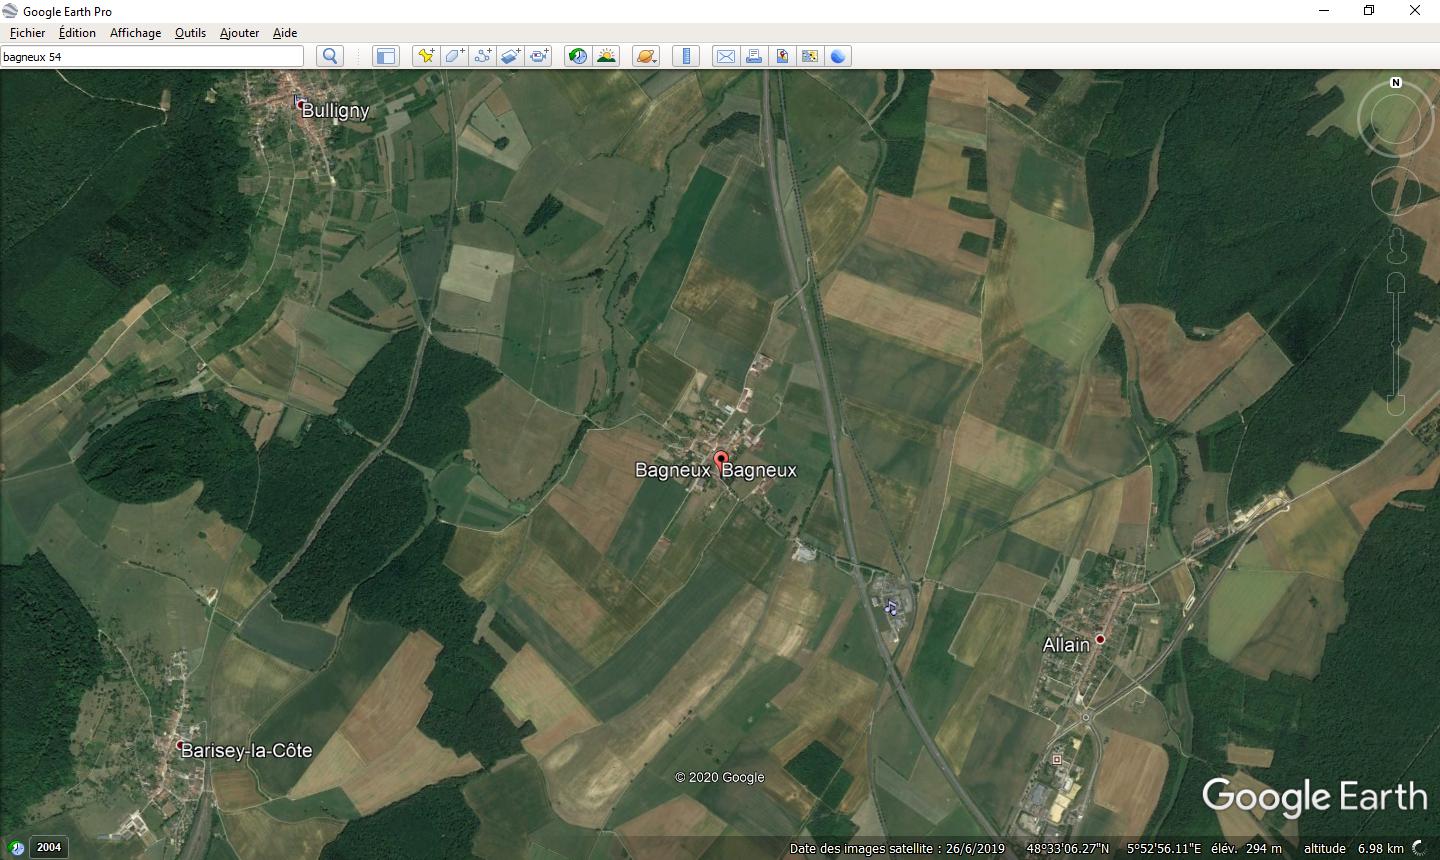Open the Aide menu
The width and height of the screenshot is (1440, 860).
point(285,33)
